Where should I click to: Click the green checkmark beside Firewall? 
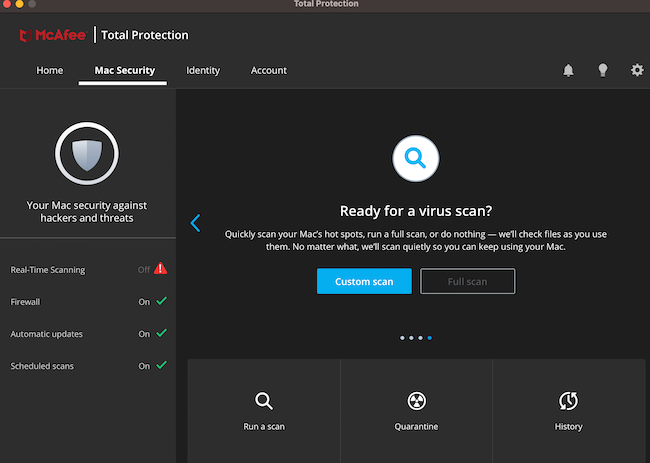[x=162, y=301]
